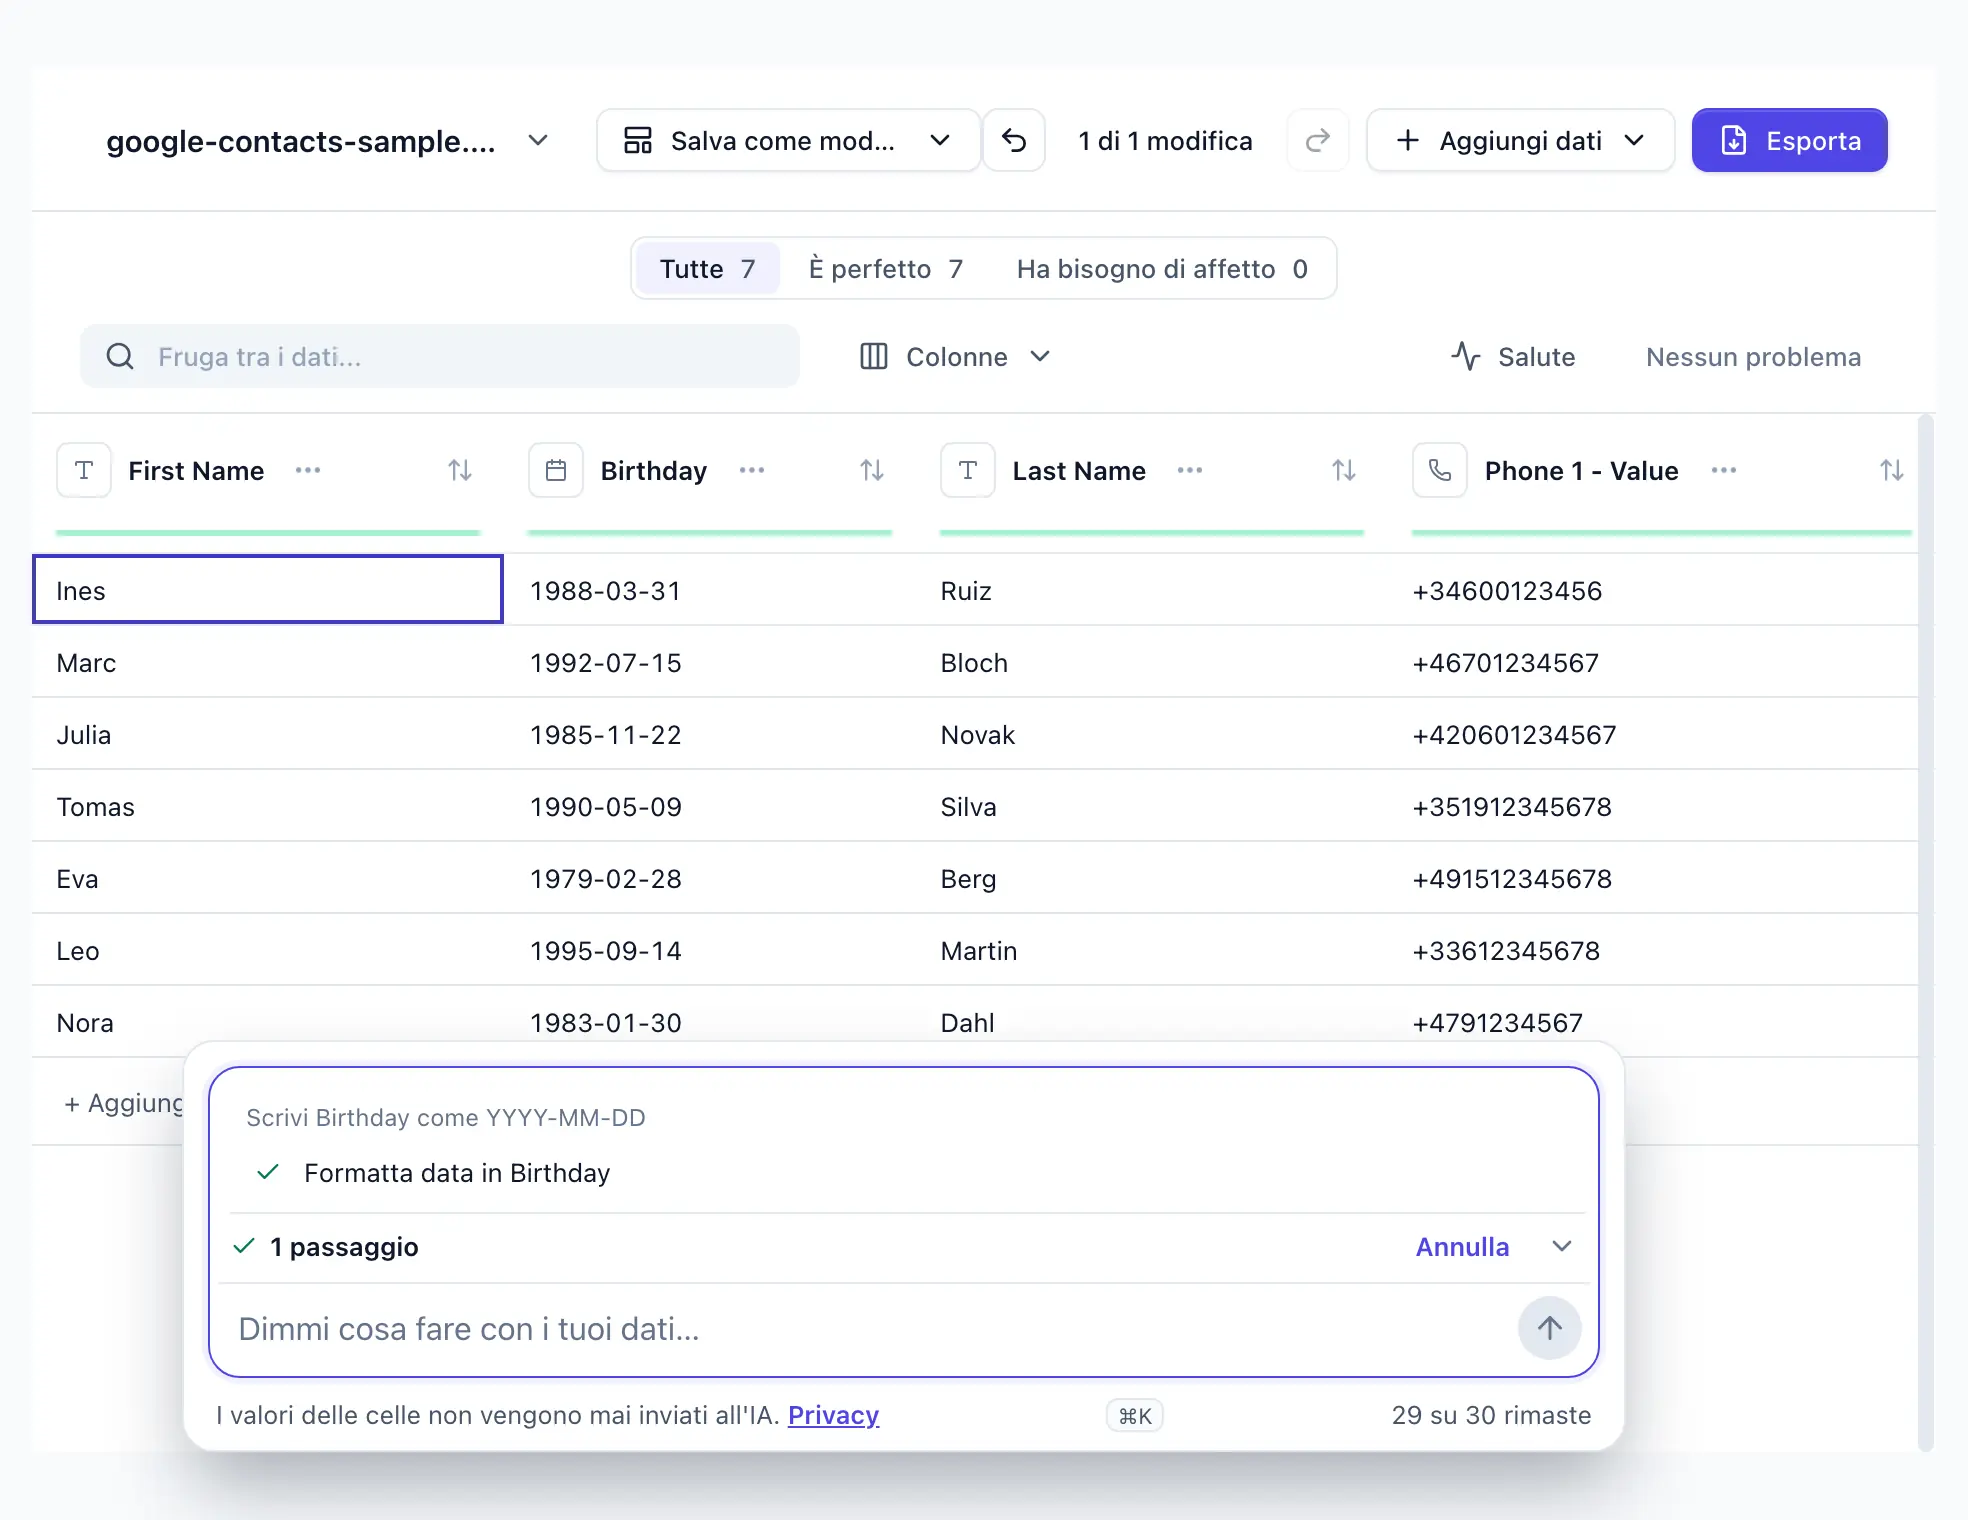Select the birthday cell 1992-07-15
The width and height of the screenshot is (1968, 1520).
click(x=710, y=662)
